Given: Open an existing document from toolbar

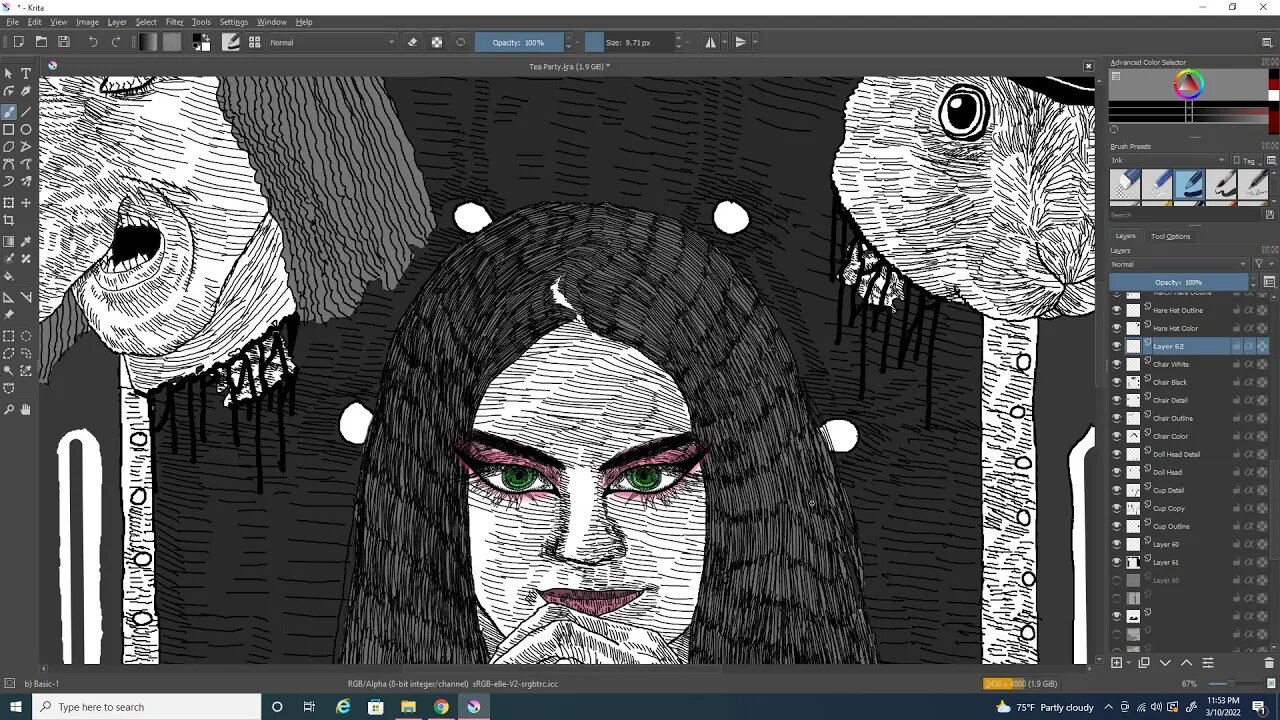Looking at the screenshot, I should [x=41, y=42].
